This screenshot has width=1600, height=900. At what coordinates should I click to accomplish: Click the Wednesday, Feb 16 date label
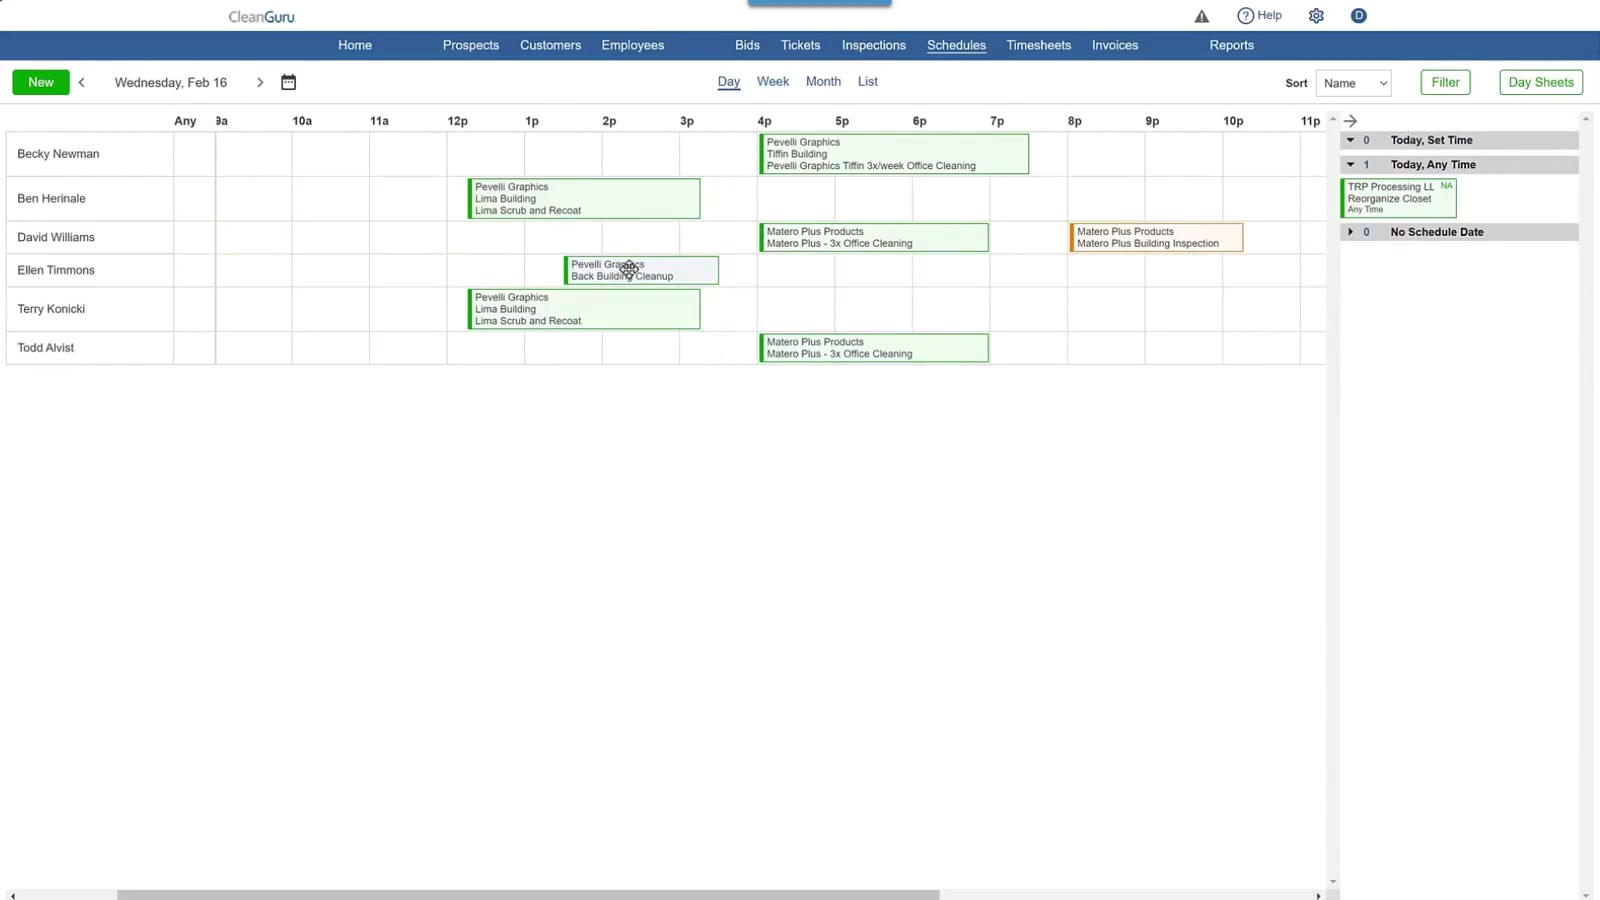(x=171, y=82)
